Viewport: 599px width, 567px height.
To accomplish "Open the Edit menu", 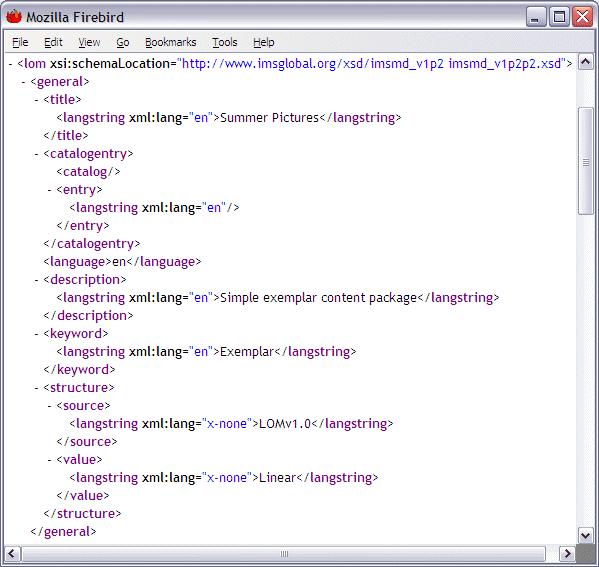I will [x=53, y=42].
